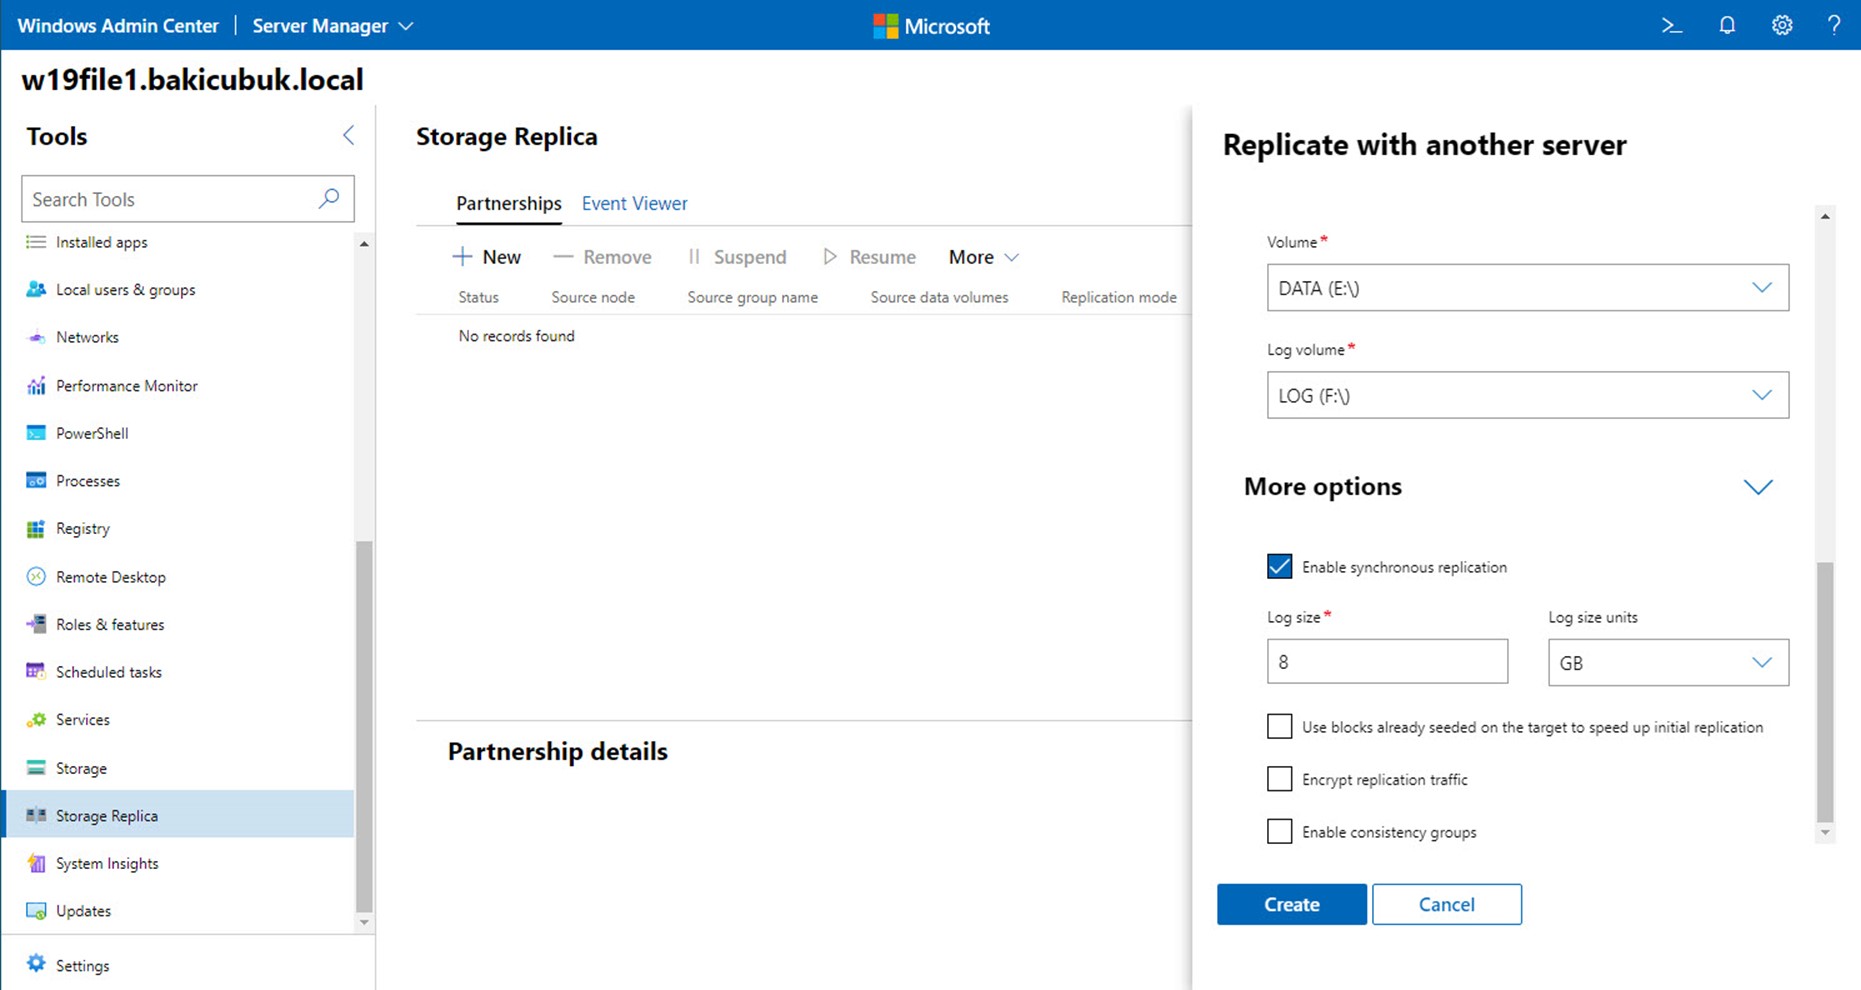Viewport: 1861px width, 990px height.
Task: Click Log size input field
Action: tap(1387, 662)
